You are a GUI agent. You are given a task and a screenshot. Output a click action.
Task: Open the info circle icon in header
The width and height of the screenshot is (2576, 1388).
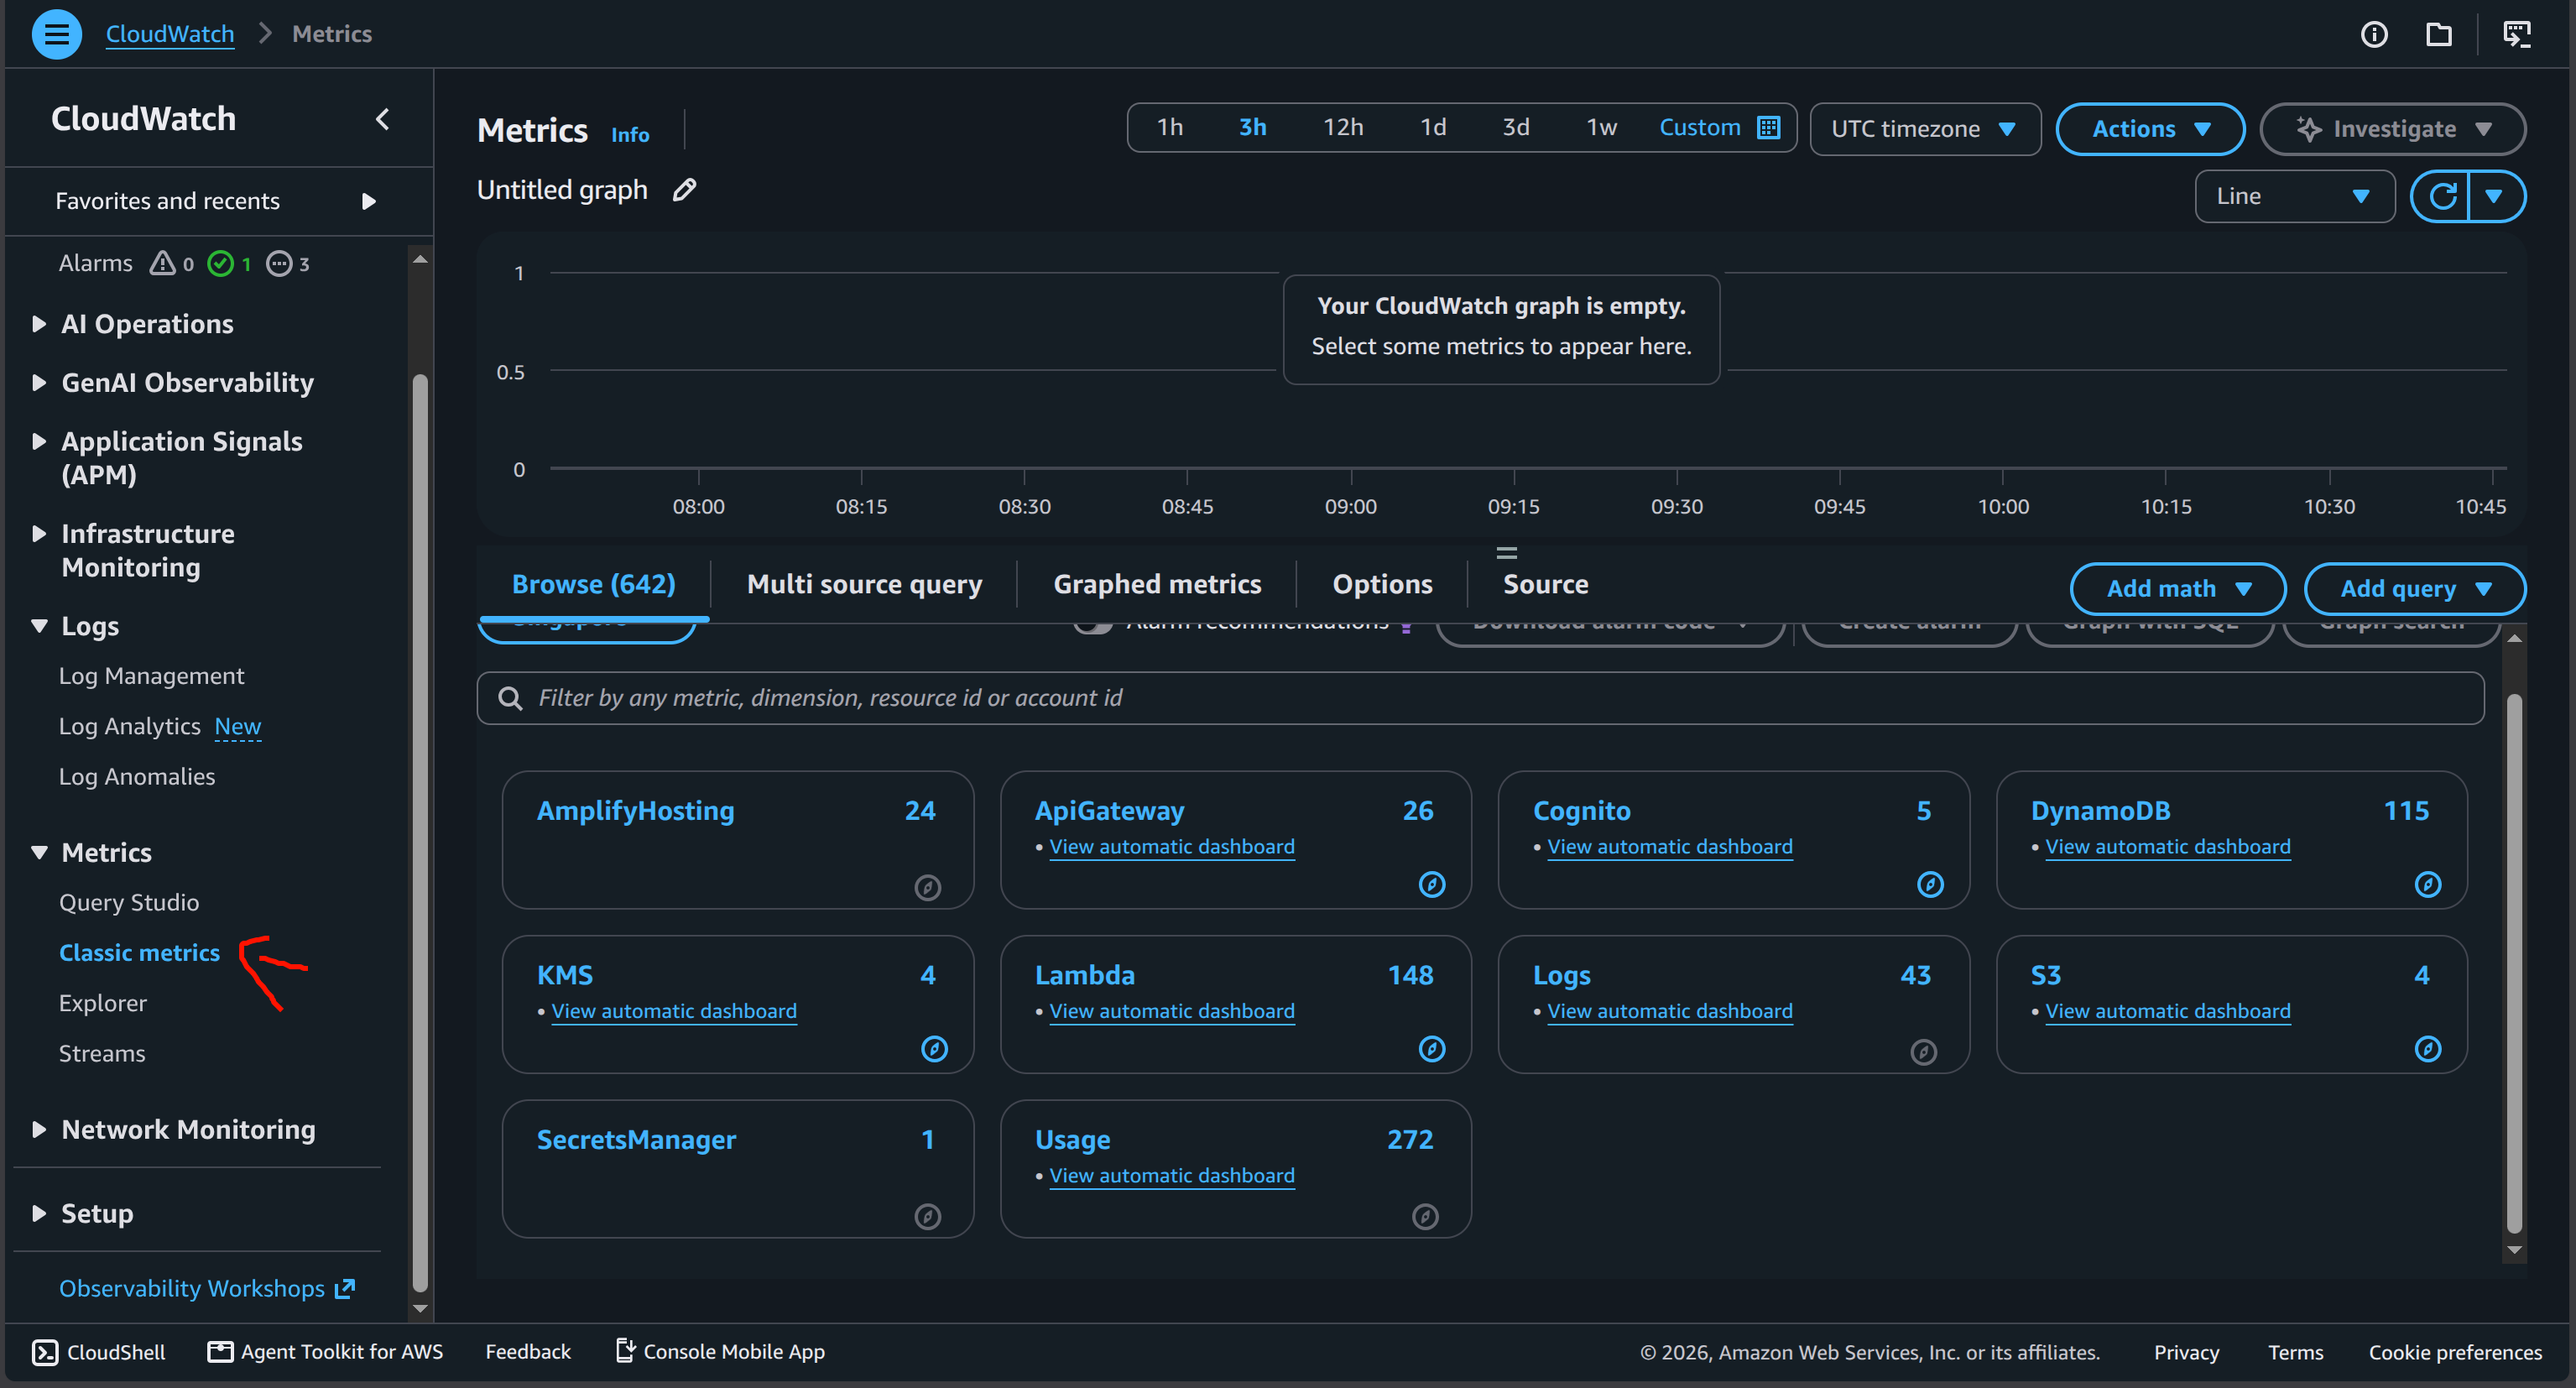click(x=2374, y=35)
